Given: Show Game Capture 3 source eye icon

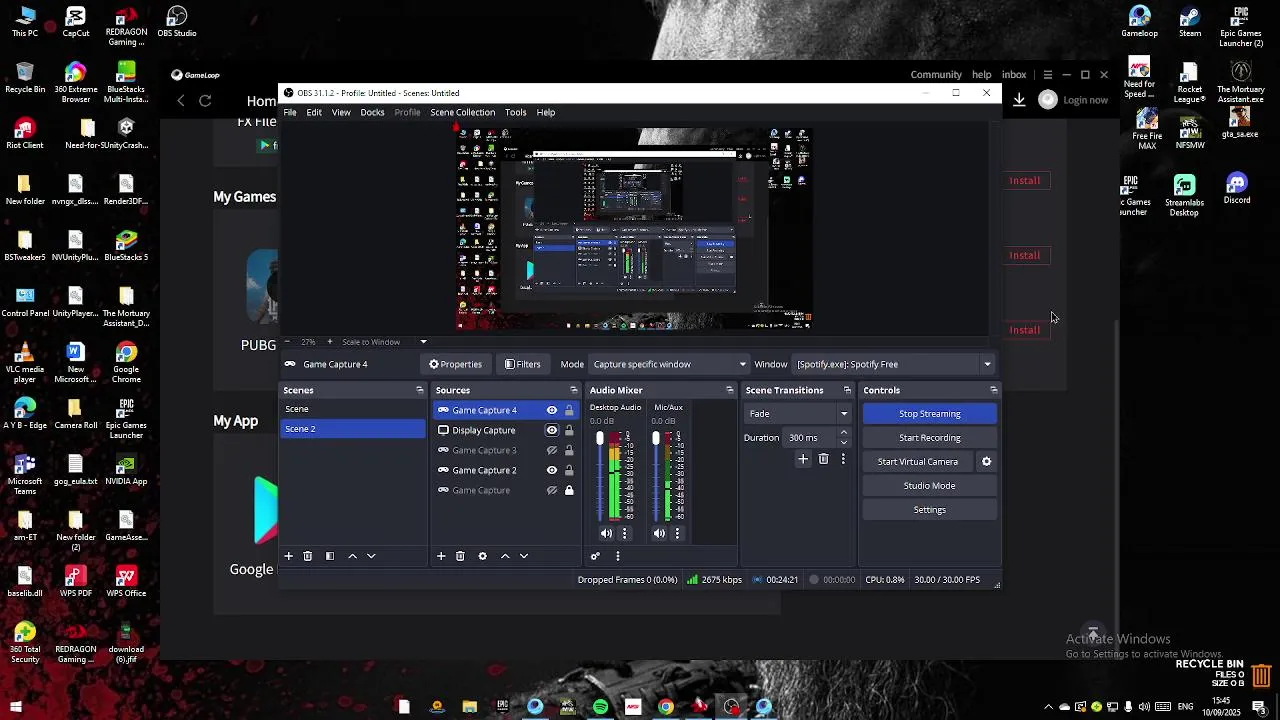Looking at the screenshot, I should pyautogui.click(x=551, y=450).
